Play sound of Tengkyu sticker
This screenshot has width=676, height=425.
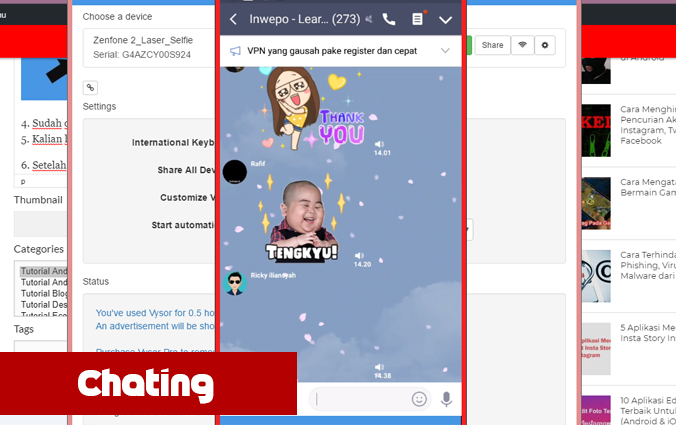click(359, 256)
